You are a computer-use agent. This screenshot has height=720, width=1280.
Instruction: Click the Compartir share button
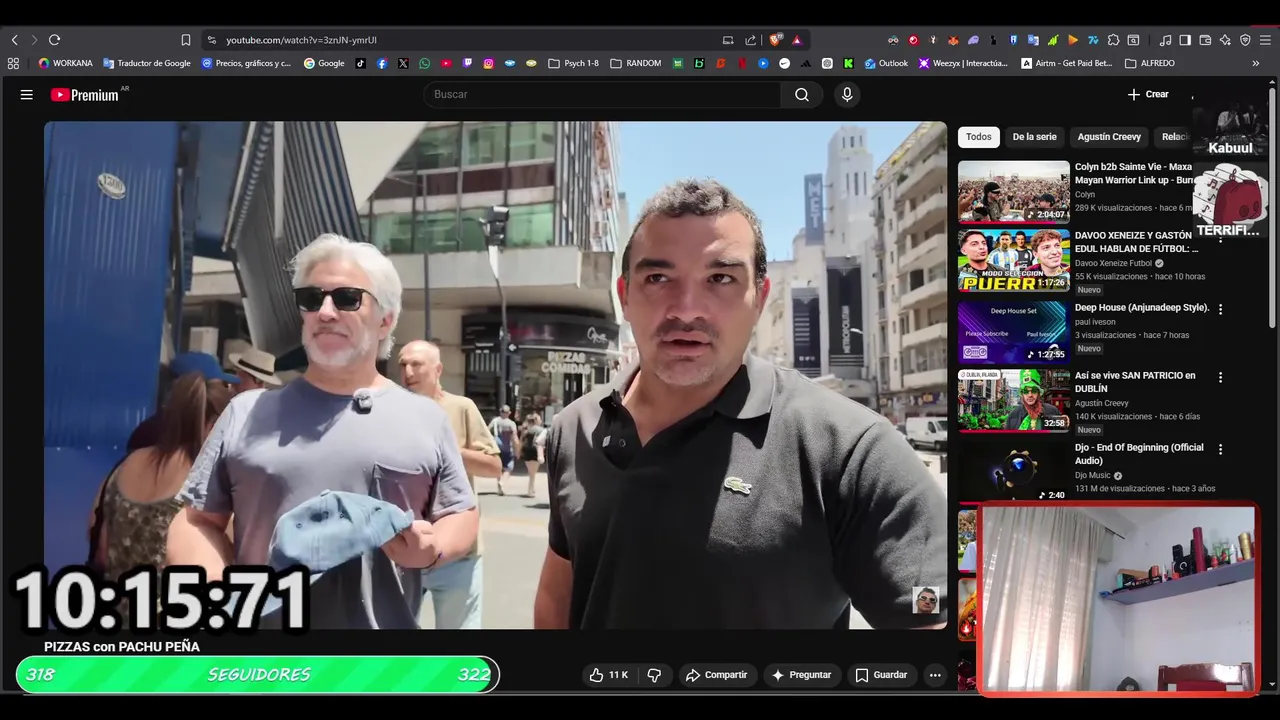pos(716,675)
